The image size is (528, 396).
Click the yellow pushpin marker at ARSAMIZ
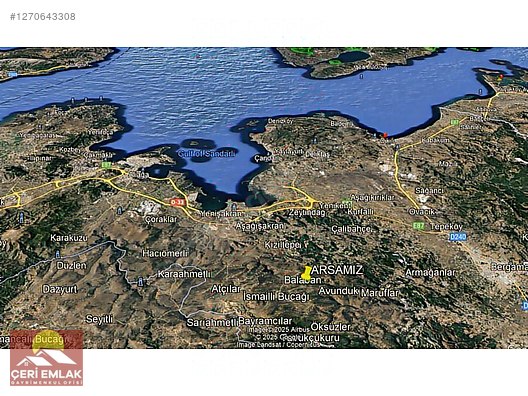[x=306, y=272]
